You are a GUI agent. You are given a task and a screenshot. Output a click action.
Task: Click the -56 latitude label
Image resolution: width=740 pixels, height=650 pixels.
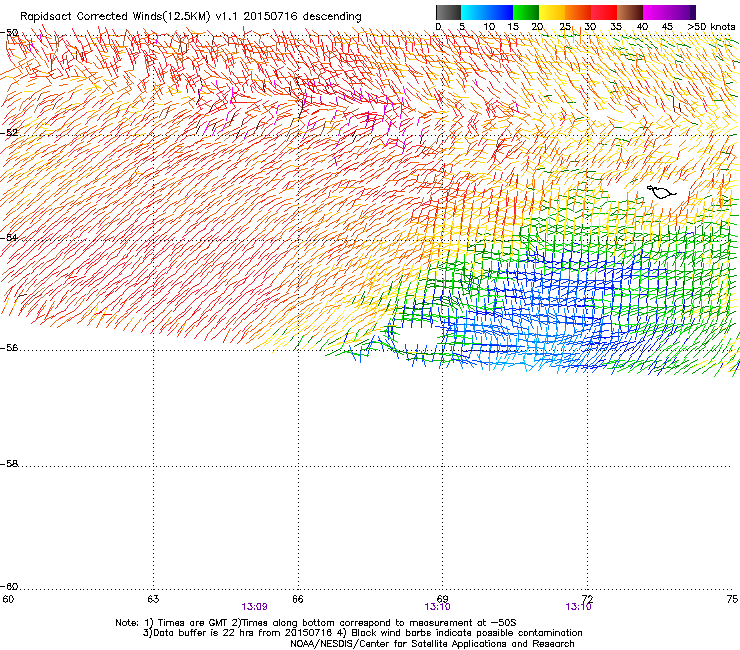[9, 347]
